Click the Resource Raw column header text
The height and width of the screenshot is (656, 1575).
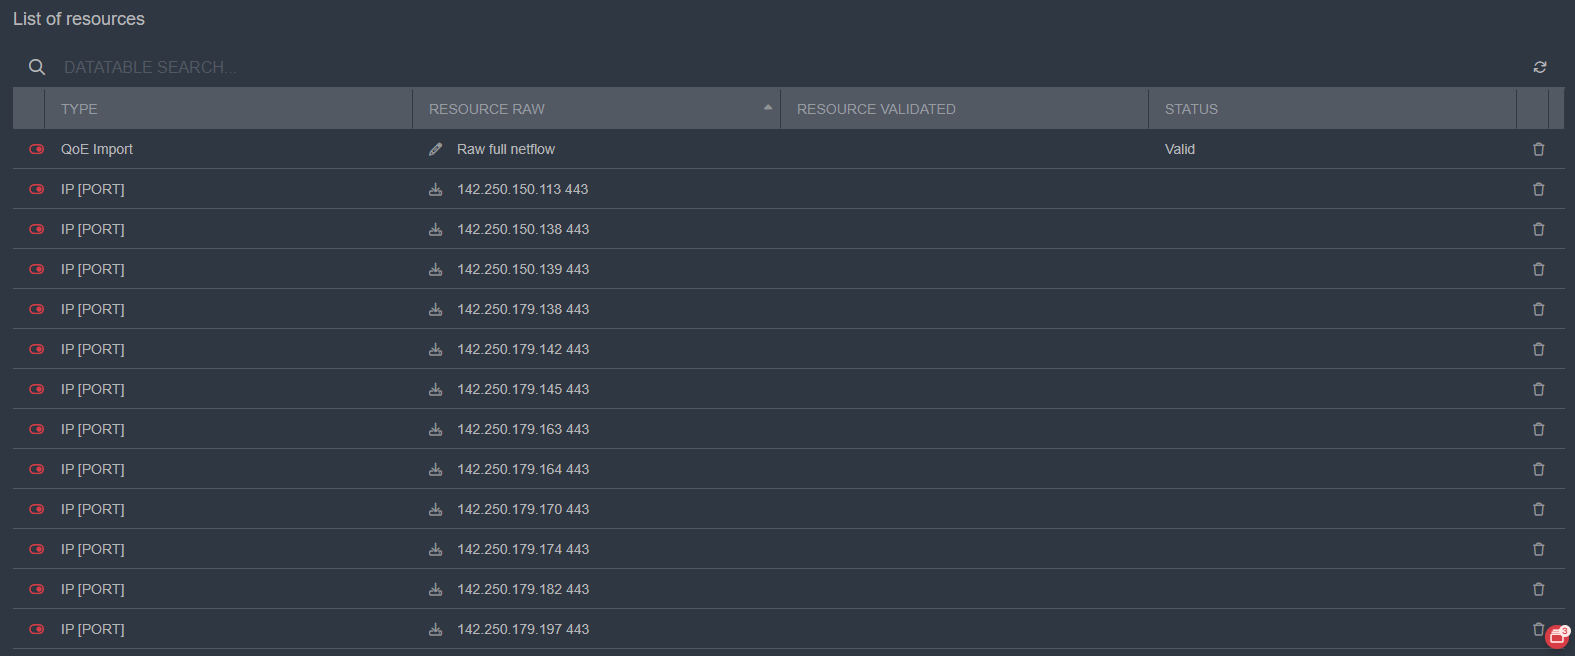click(487, 109)
